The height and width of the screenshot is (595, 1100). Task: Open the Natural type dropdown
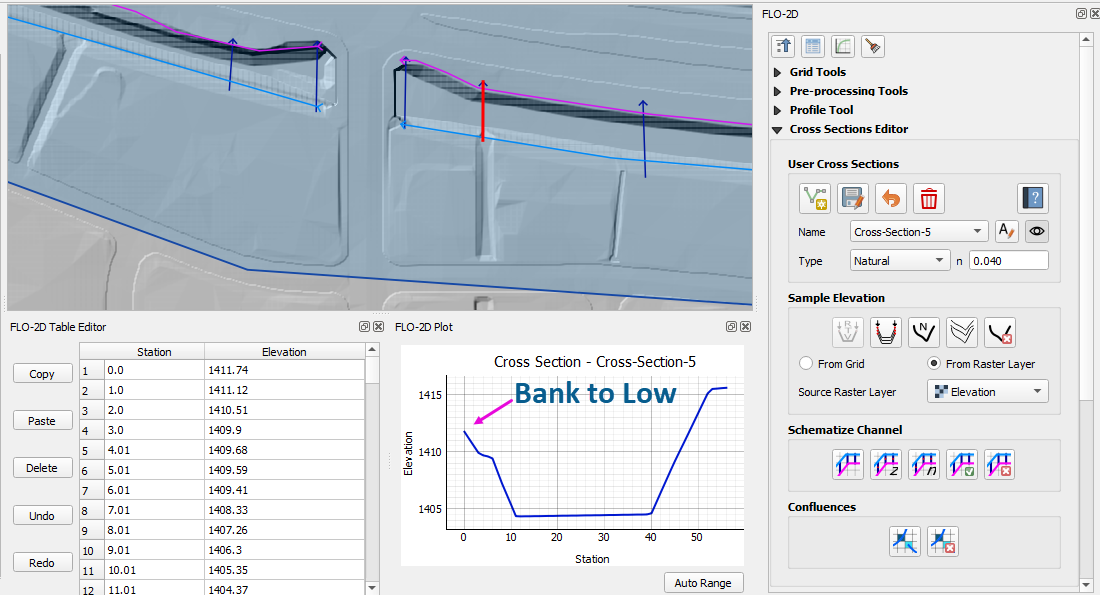899,261
